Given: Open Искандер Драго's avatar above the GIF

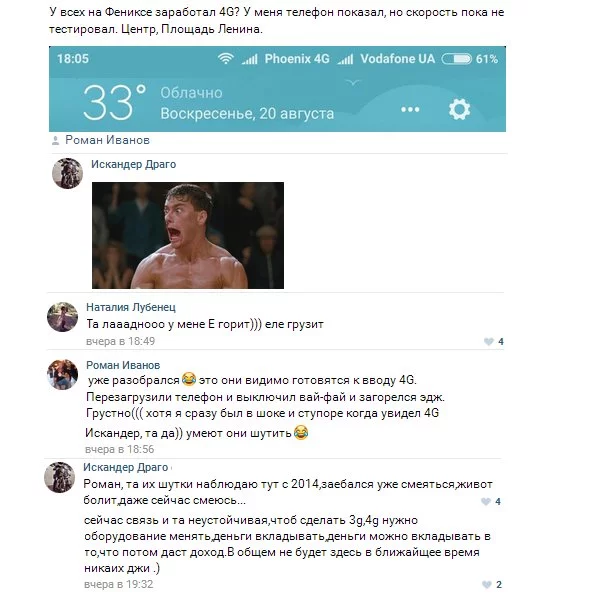Looking at the screenshot, I should (x=67, y=173).
